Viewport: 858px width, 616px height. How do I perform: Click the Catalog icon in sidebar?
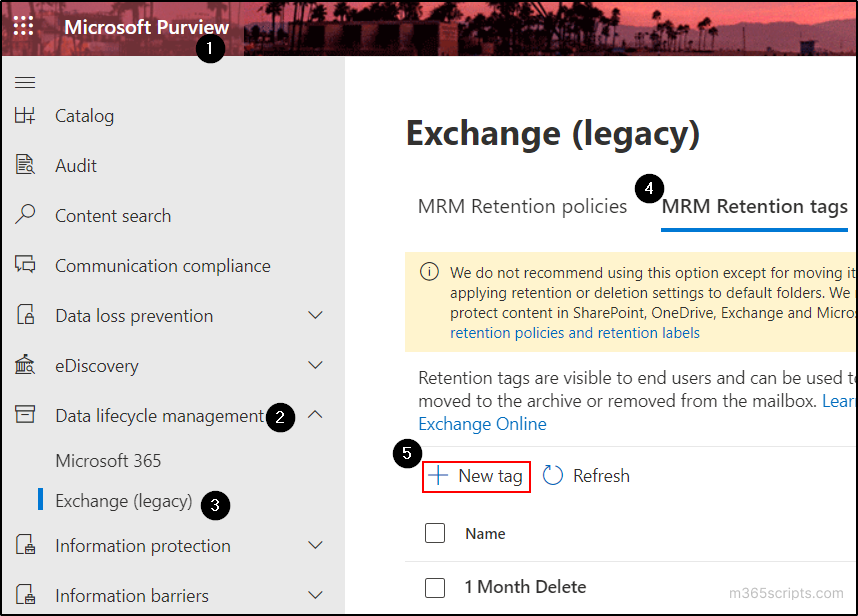(x=25, y=115)
